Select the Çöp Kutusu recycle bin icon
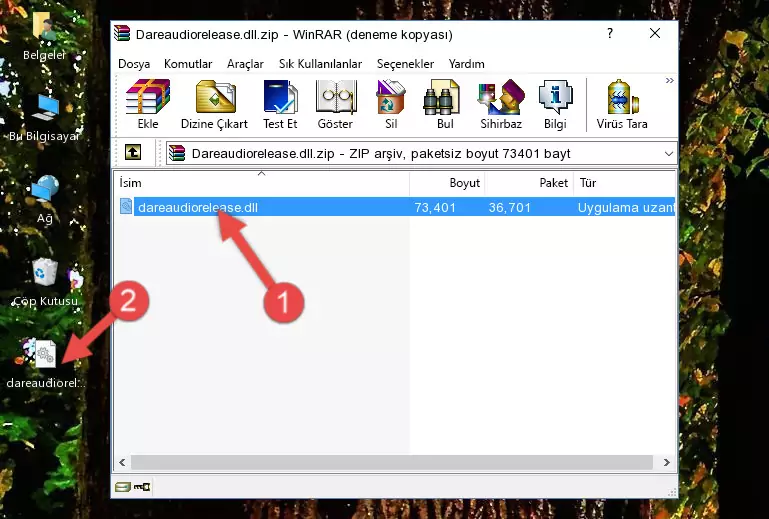The image size is (769, 519). pos(45,282)
